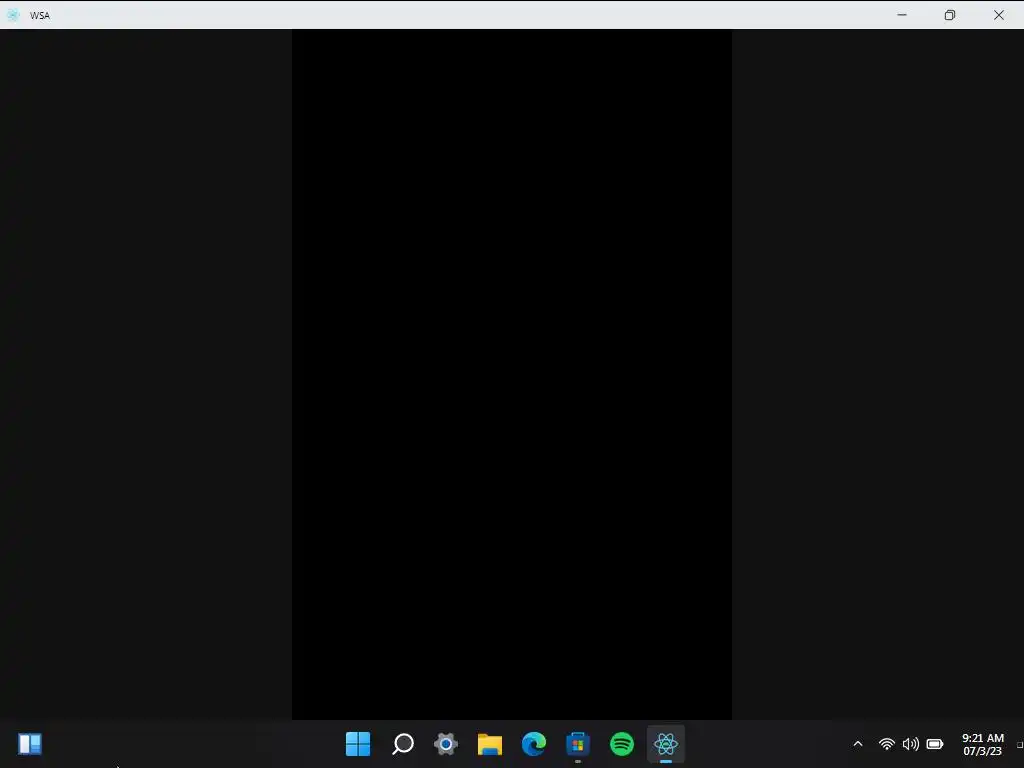The image size is (1024, 768).
Task: Select the WSA app taskbar icon
Action: [x=665, y=744]
